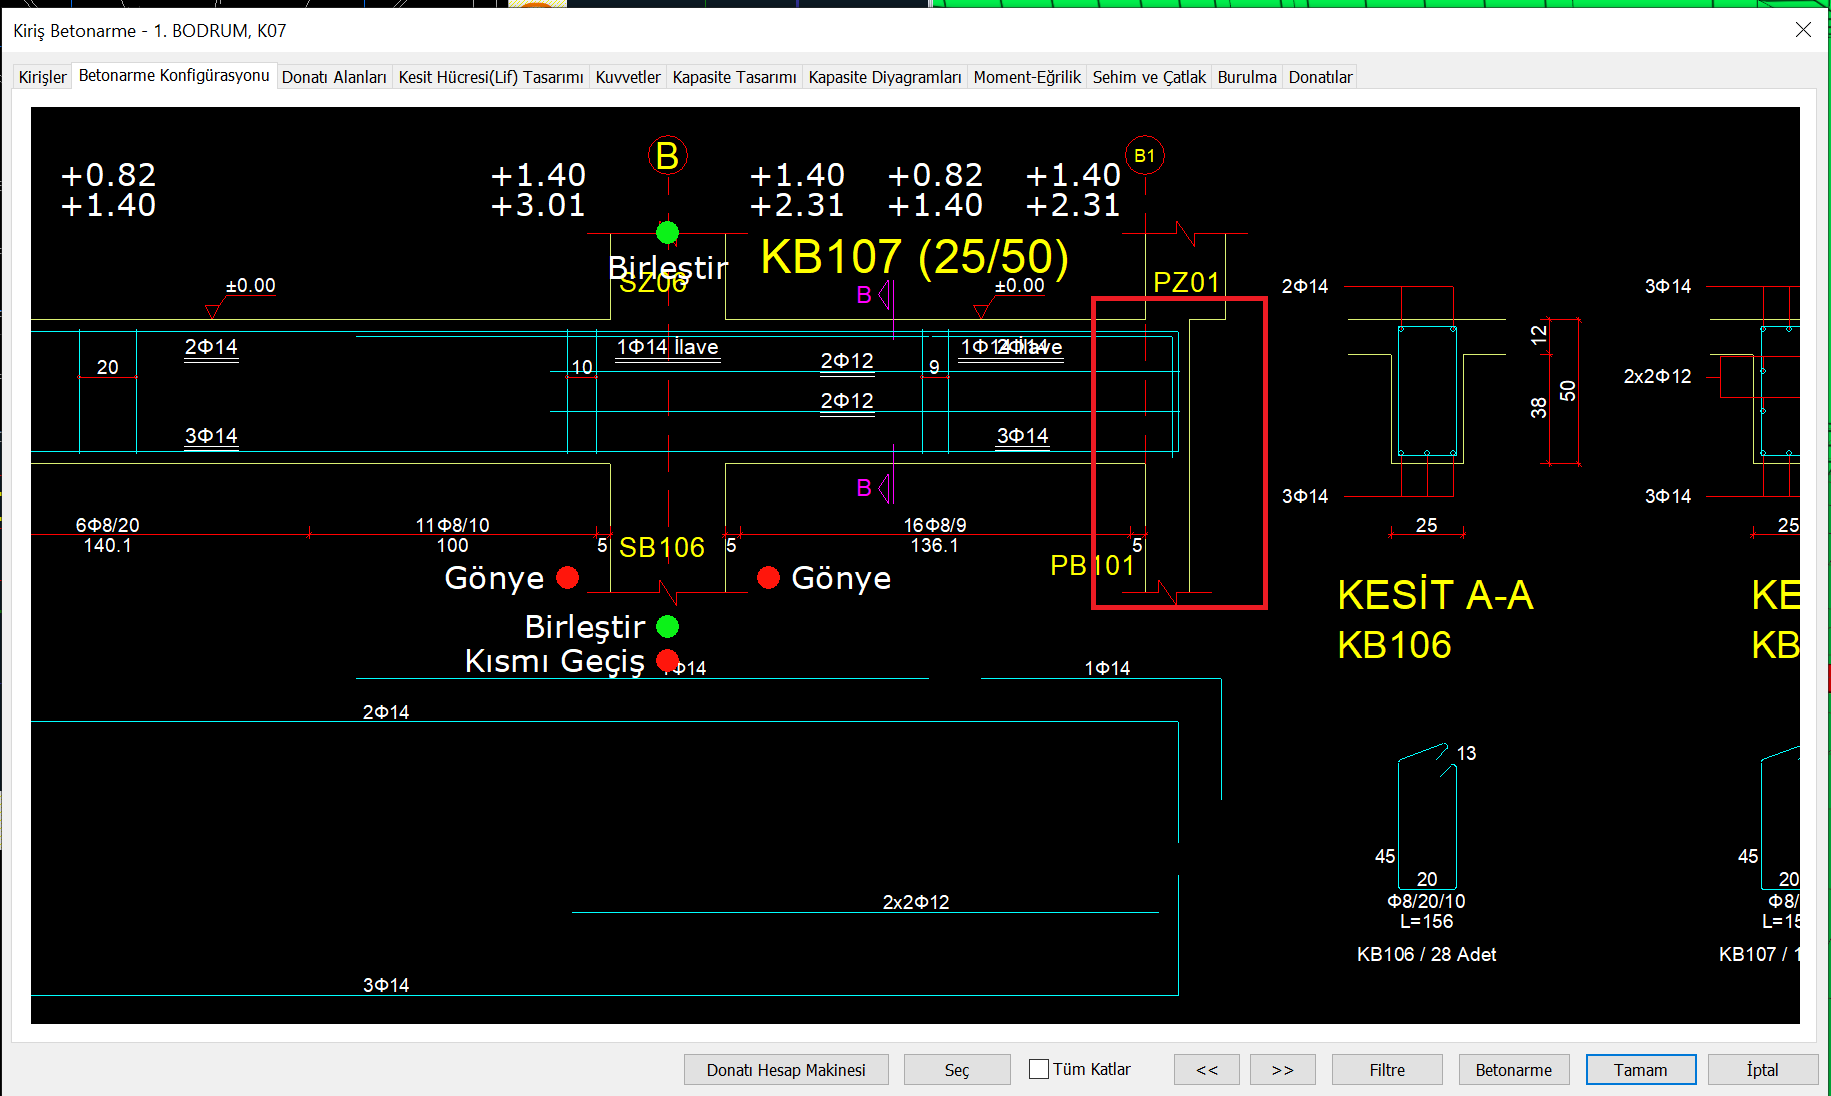Open the Donatılar tab
Image resolution: width=1831 pixels, height=1096 pixels.
tap(1320, 77)
